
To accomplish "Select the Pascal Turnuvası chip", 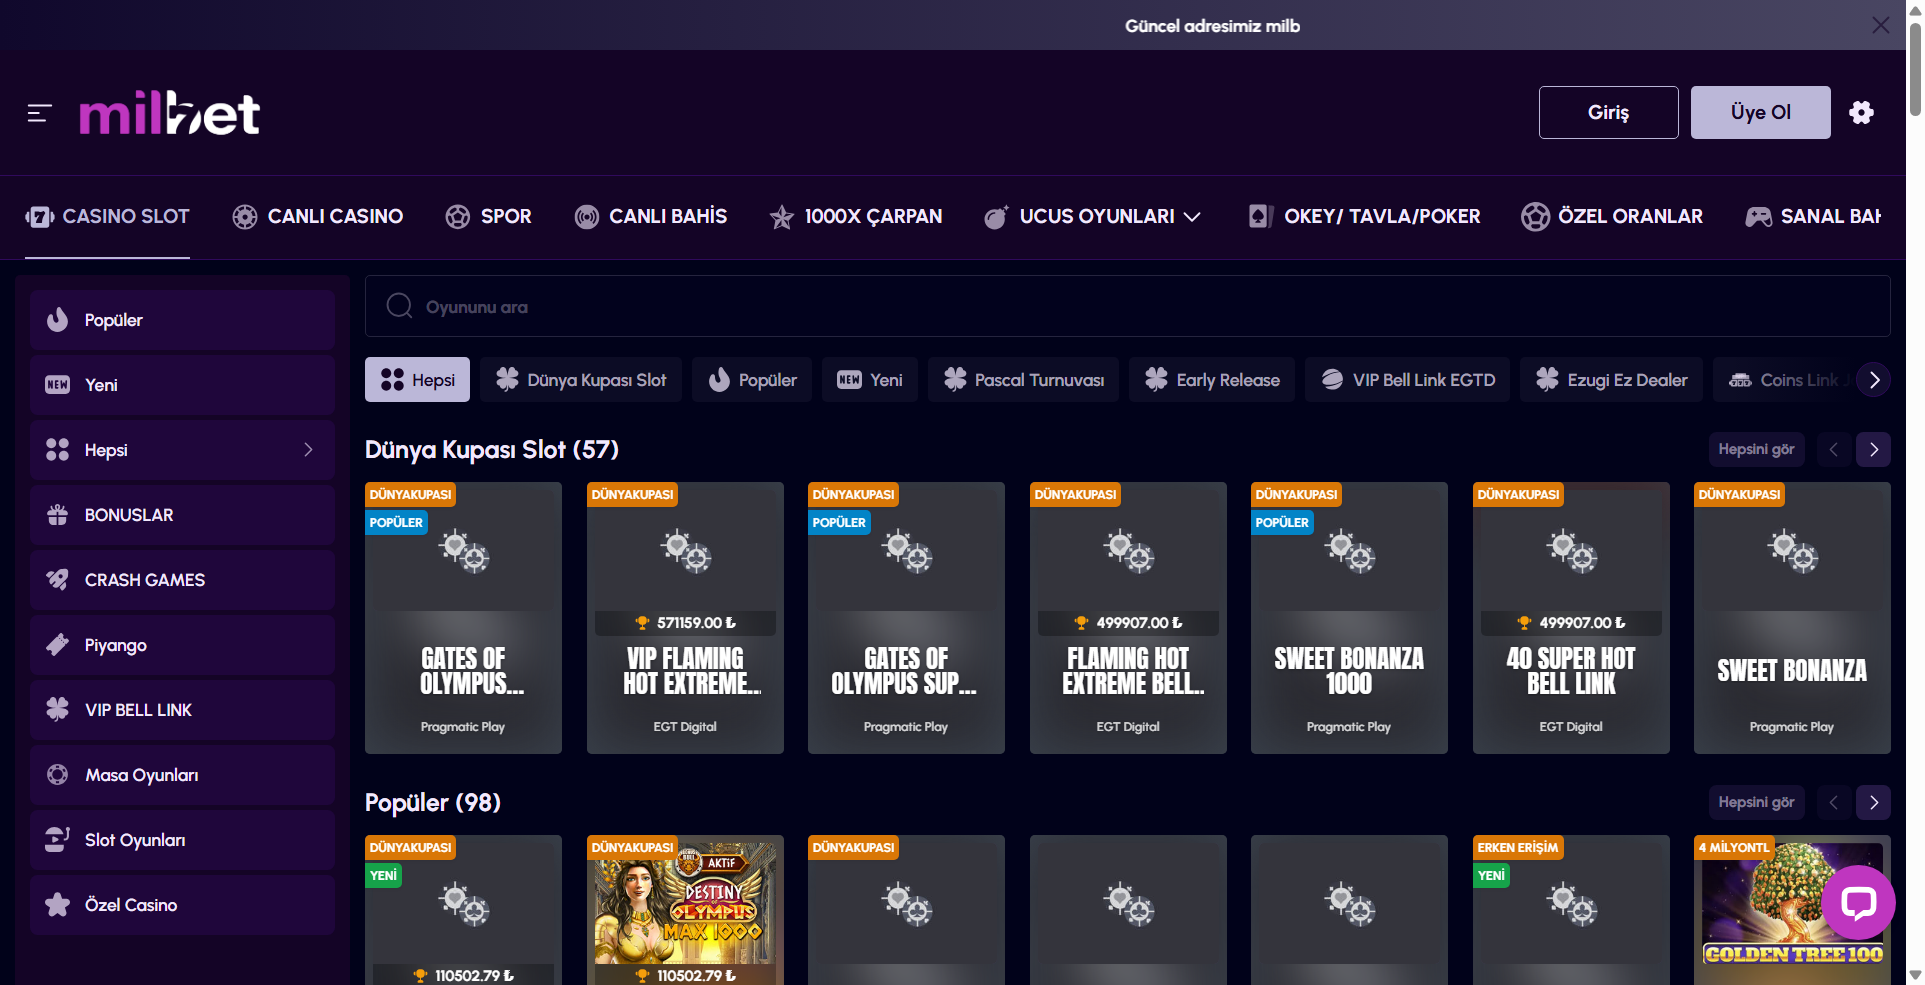I will (1024, 380).
